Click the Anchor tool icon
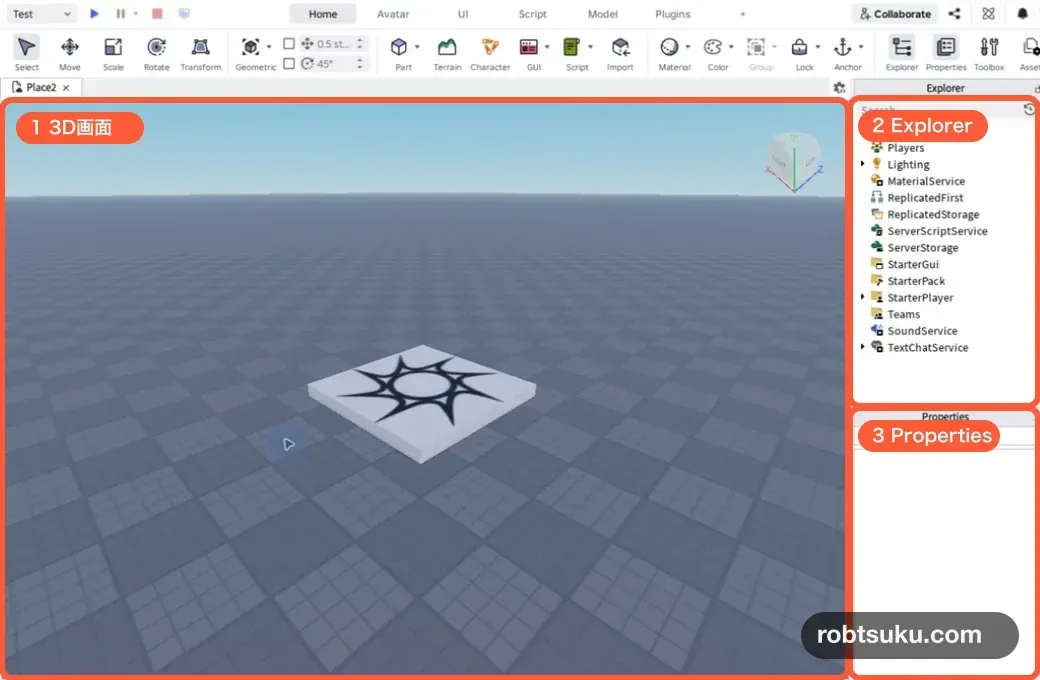The image size is (1040, 680). [843, 47]
